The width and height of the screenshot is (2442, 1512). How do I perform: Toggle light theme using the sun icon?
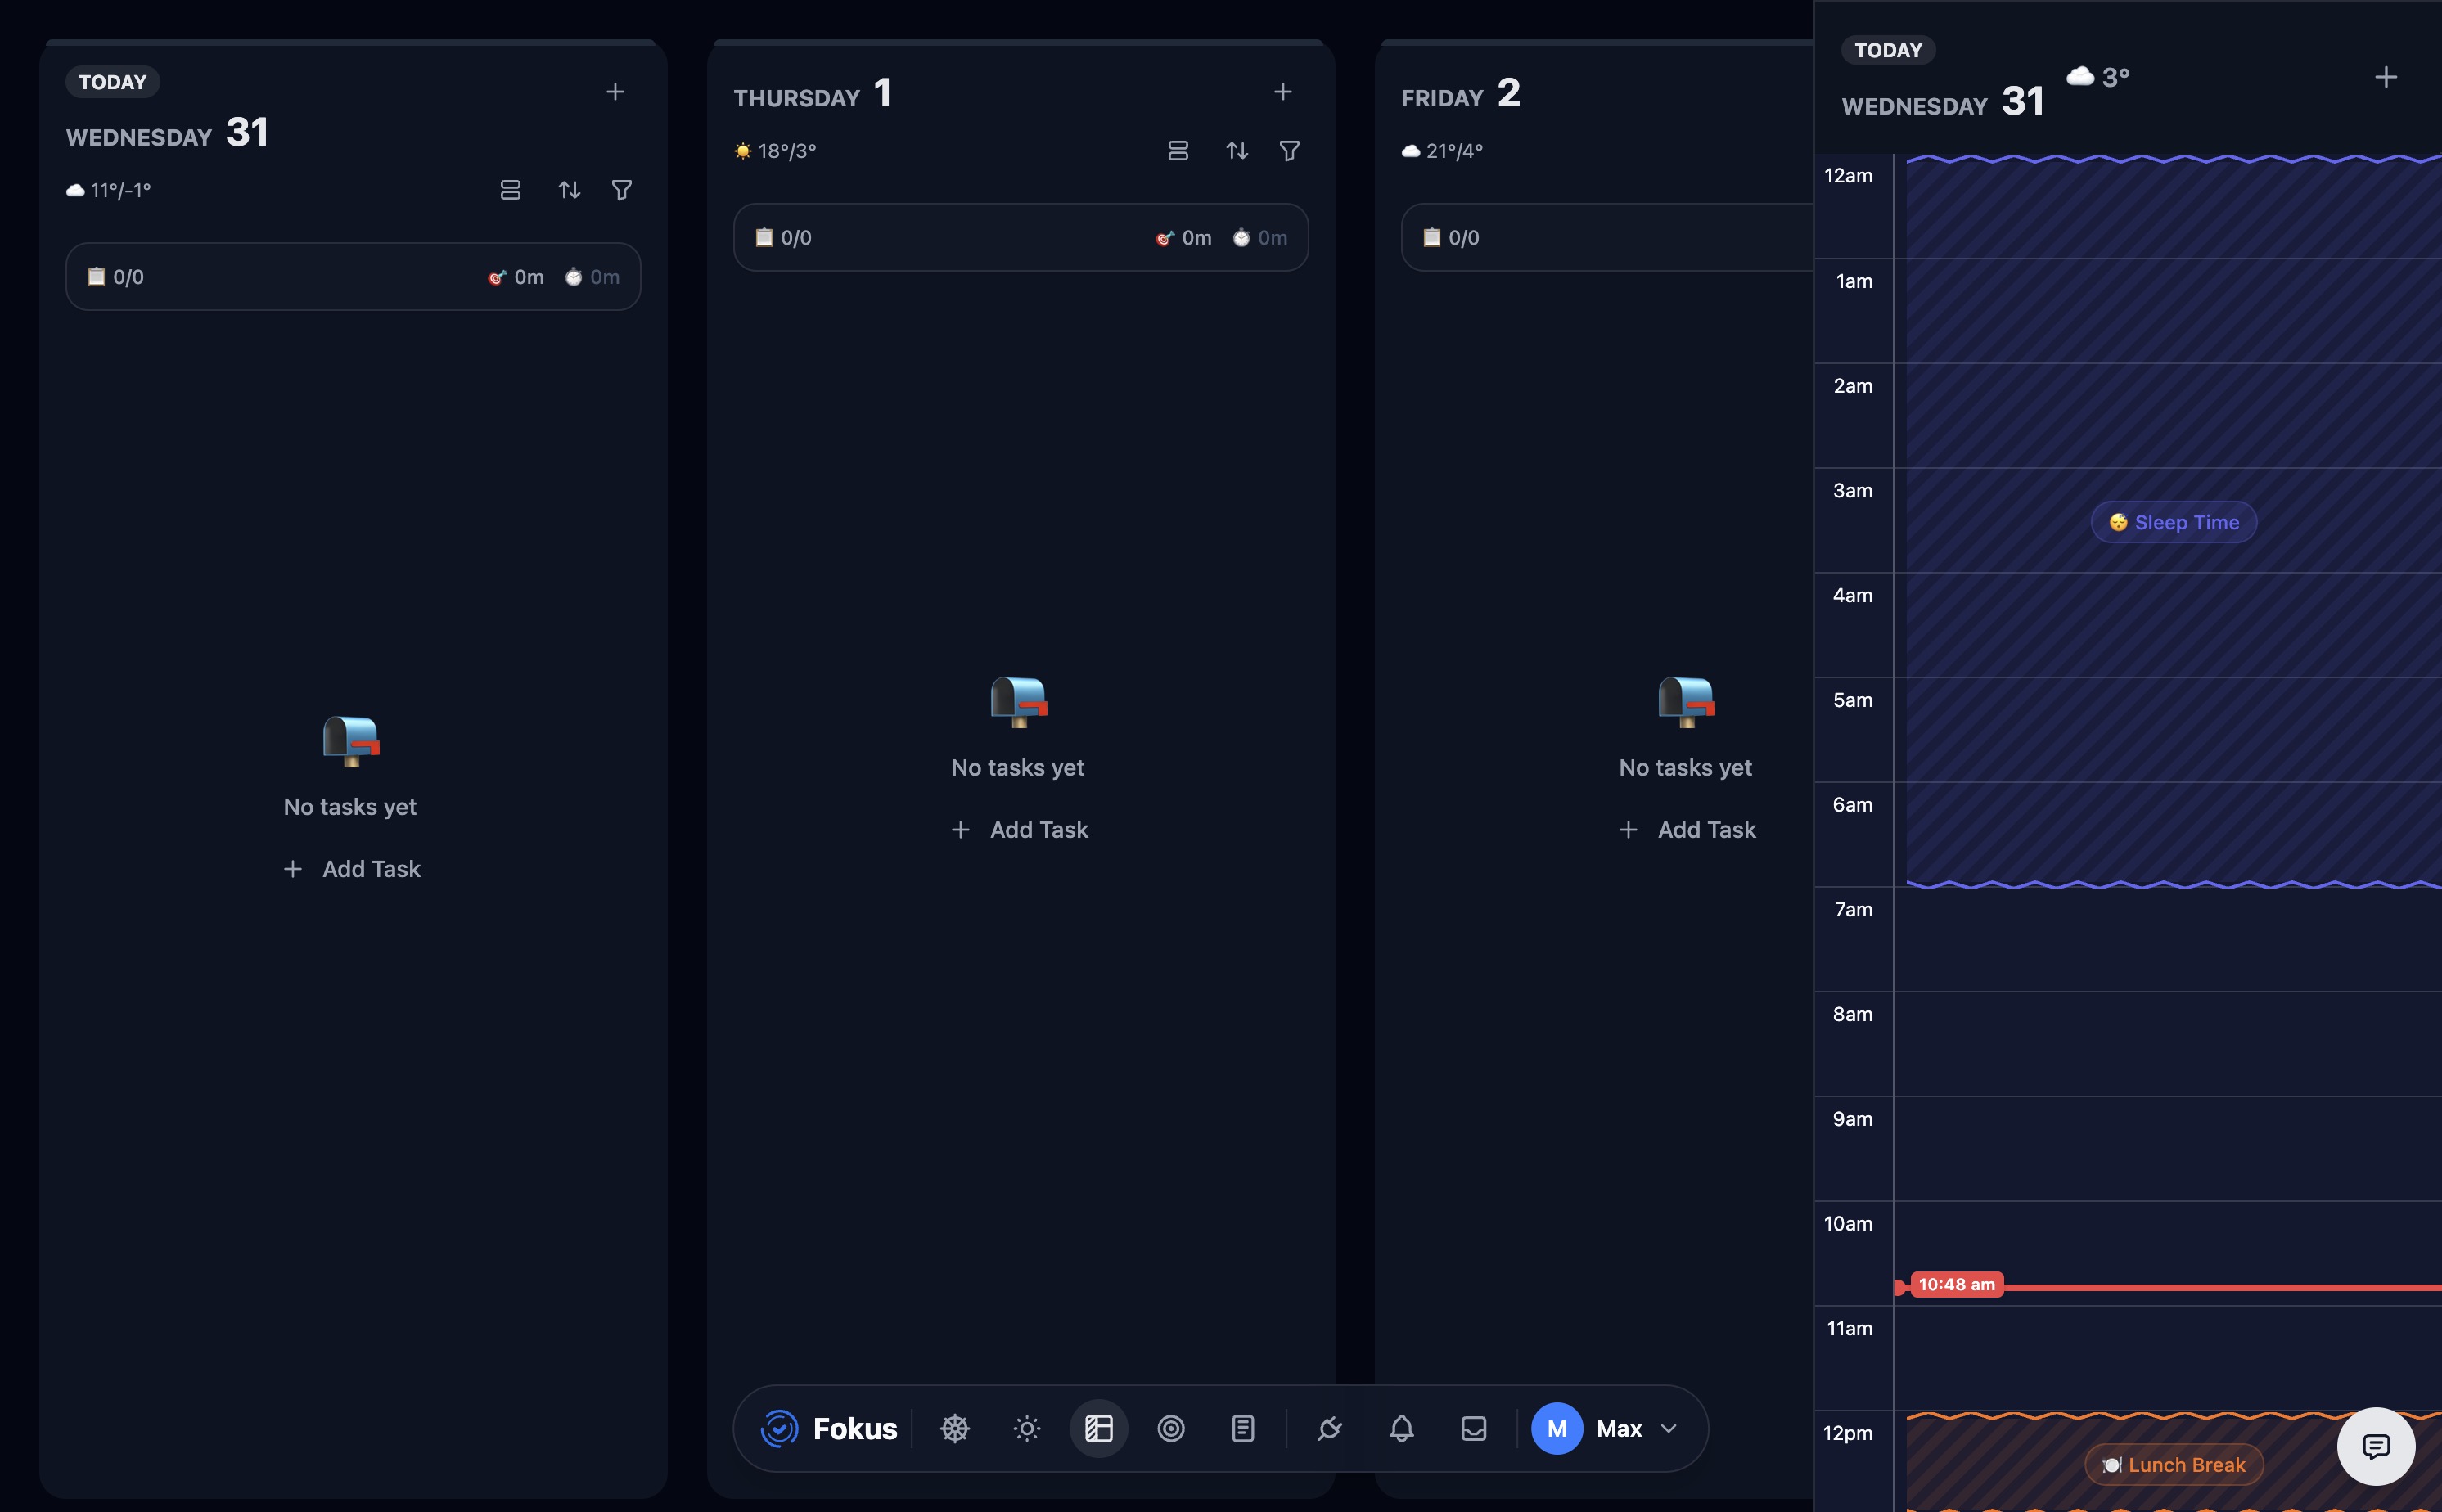pyautogui.click(x=1026, y=1428)
